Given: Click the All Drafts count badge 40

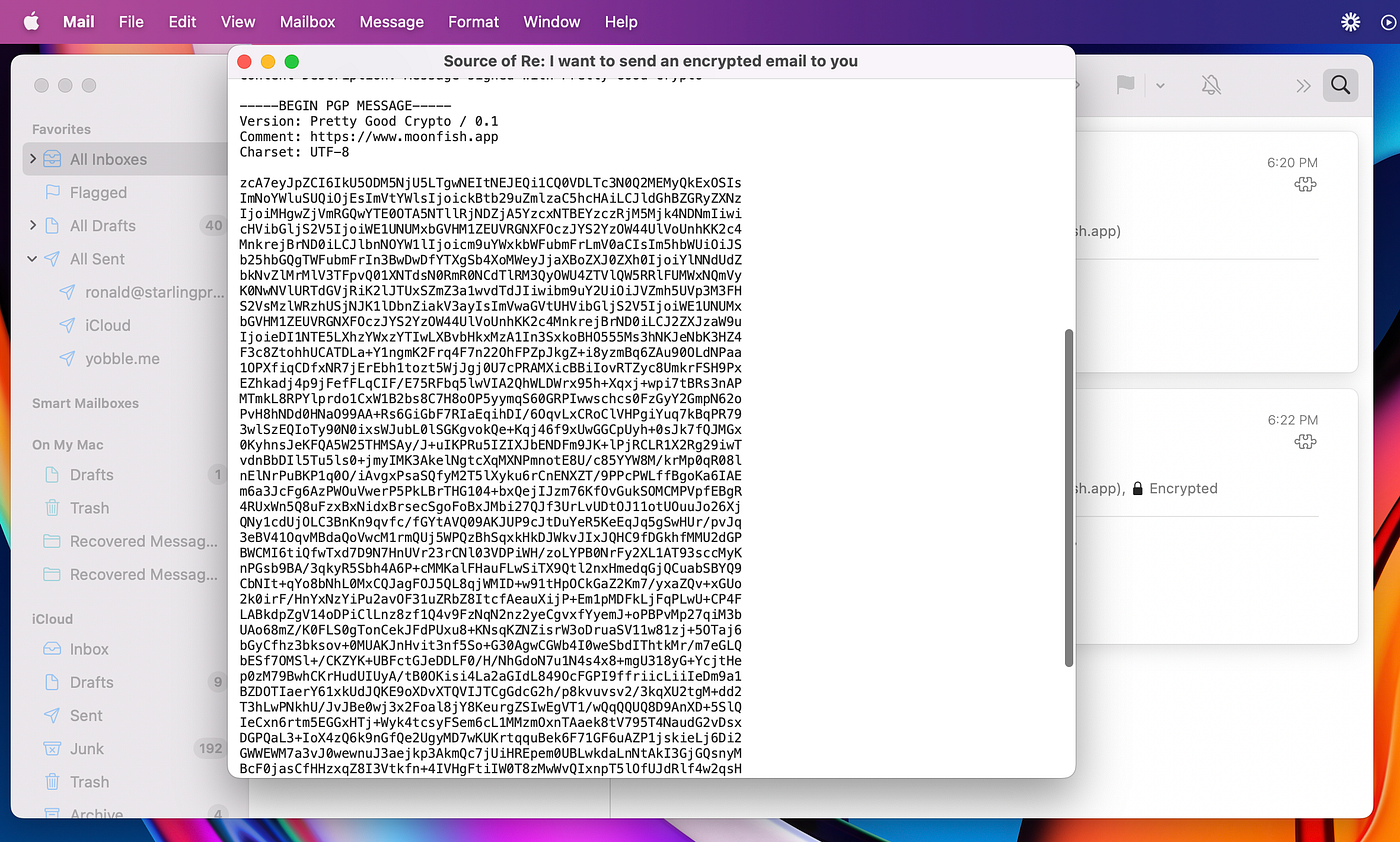Looking at the screenshot, I should point(213,226).
